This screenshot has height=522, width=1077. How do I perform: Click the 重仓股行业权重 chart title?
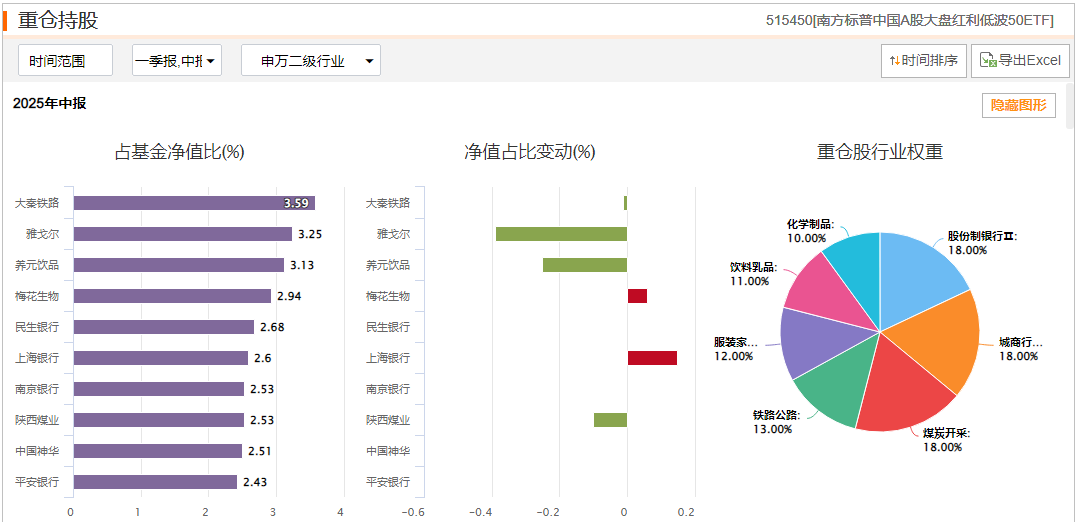(x=880, y=152)
